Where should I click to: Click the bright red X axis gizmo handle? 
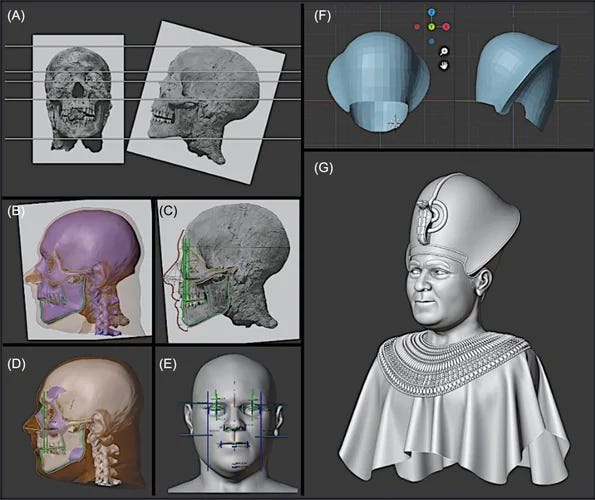click(x=446, y=27)
